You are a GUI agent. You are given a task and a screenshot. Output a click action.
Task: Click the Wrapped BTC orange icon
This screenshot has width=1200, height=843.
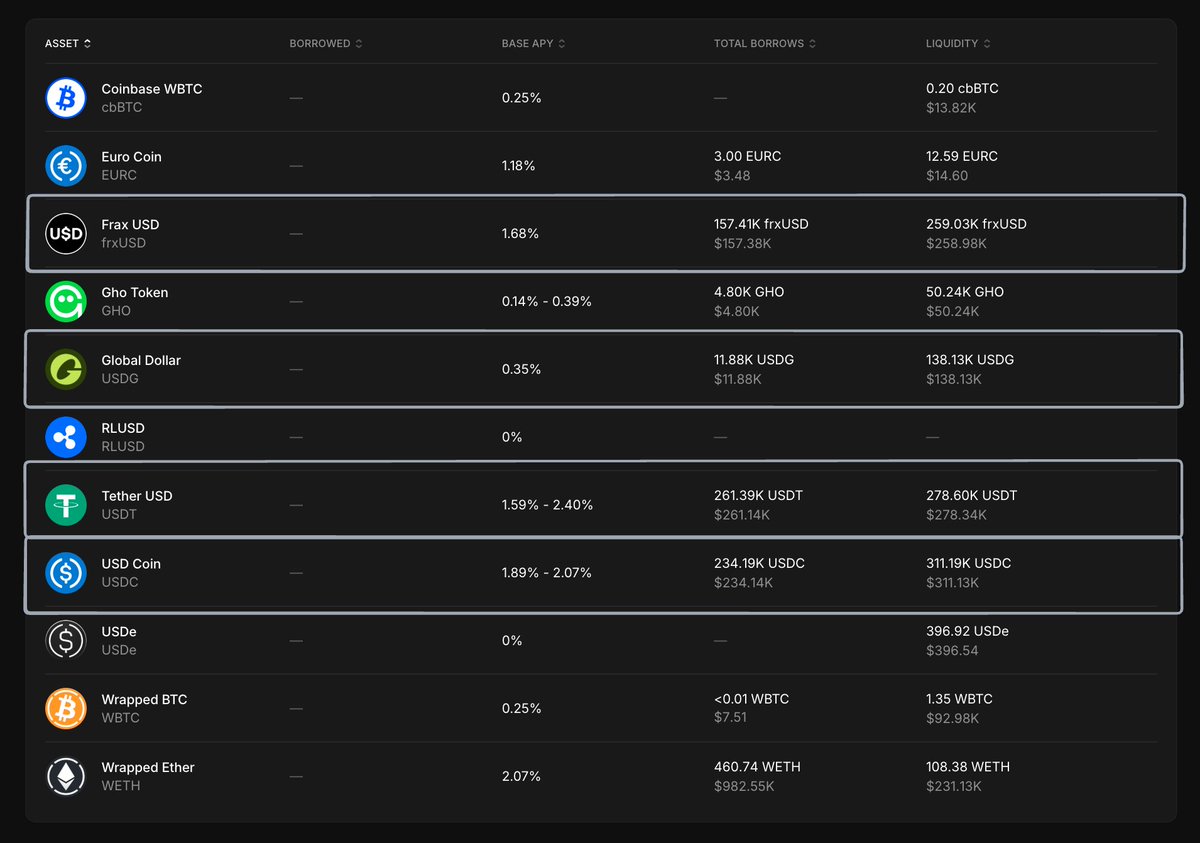66,708
